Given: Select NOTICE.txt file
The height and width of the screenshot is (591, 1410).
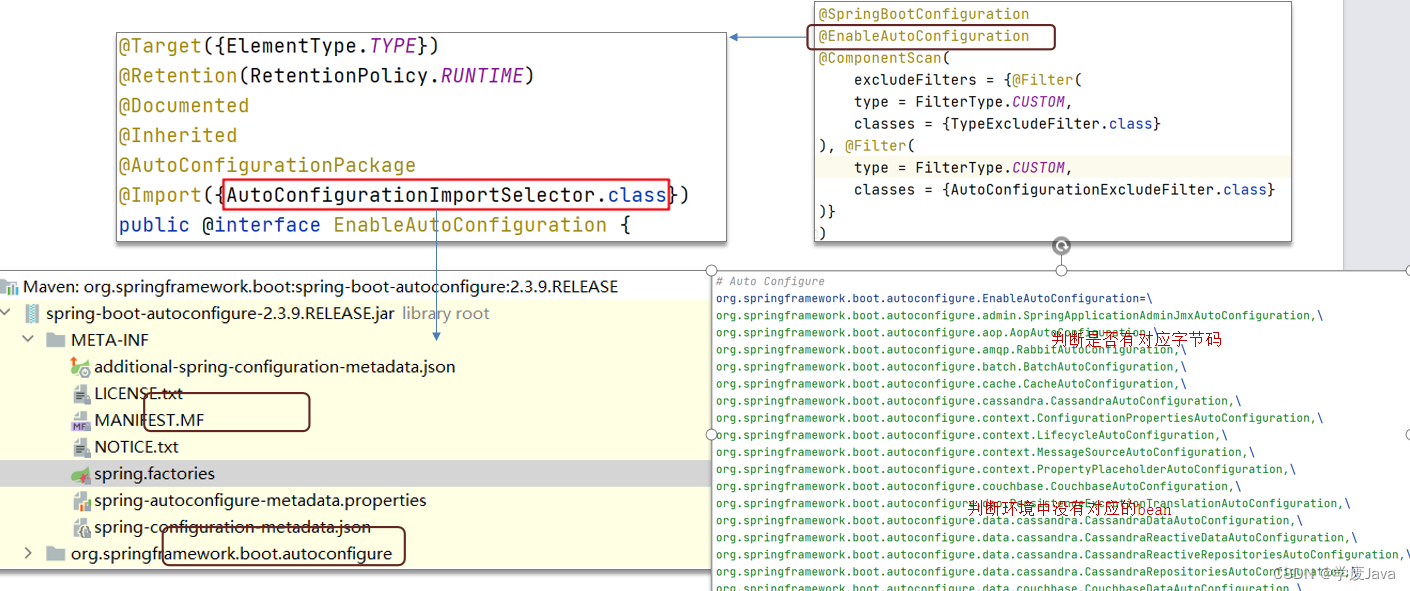Looking at the screenshot, I should coord(136,447).
